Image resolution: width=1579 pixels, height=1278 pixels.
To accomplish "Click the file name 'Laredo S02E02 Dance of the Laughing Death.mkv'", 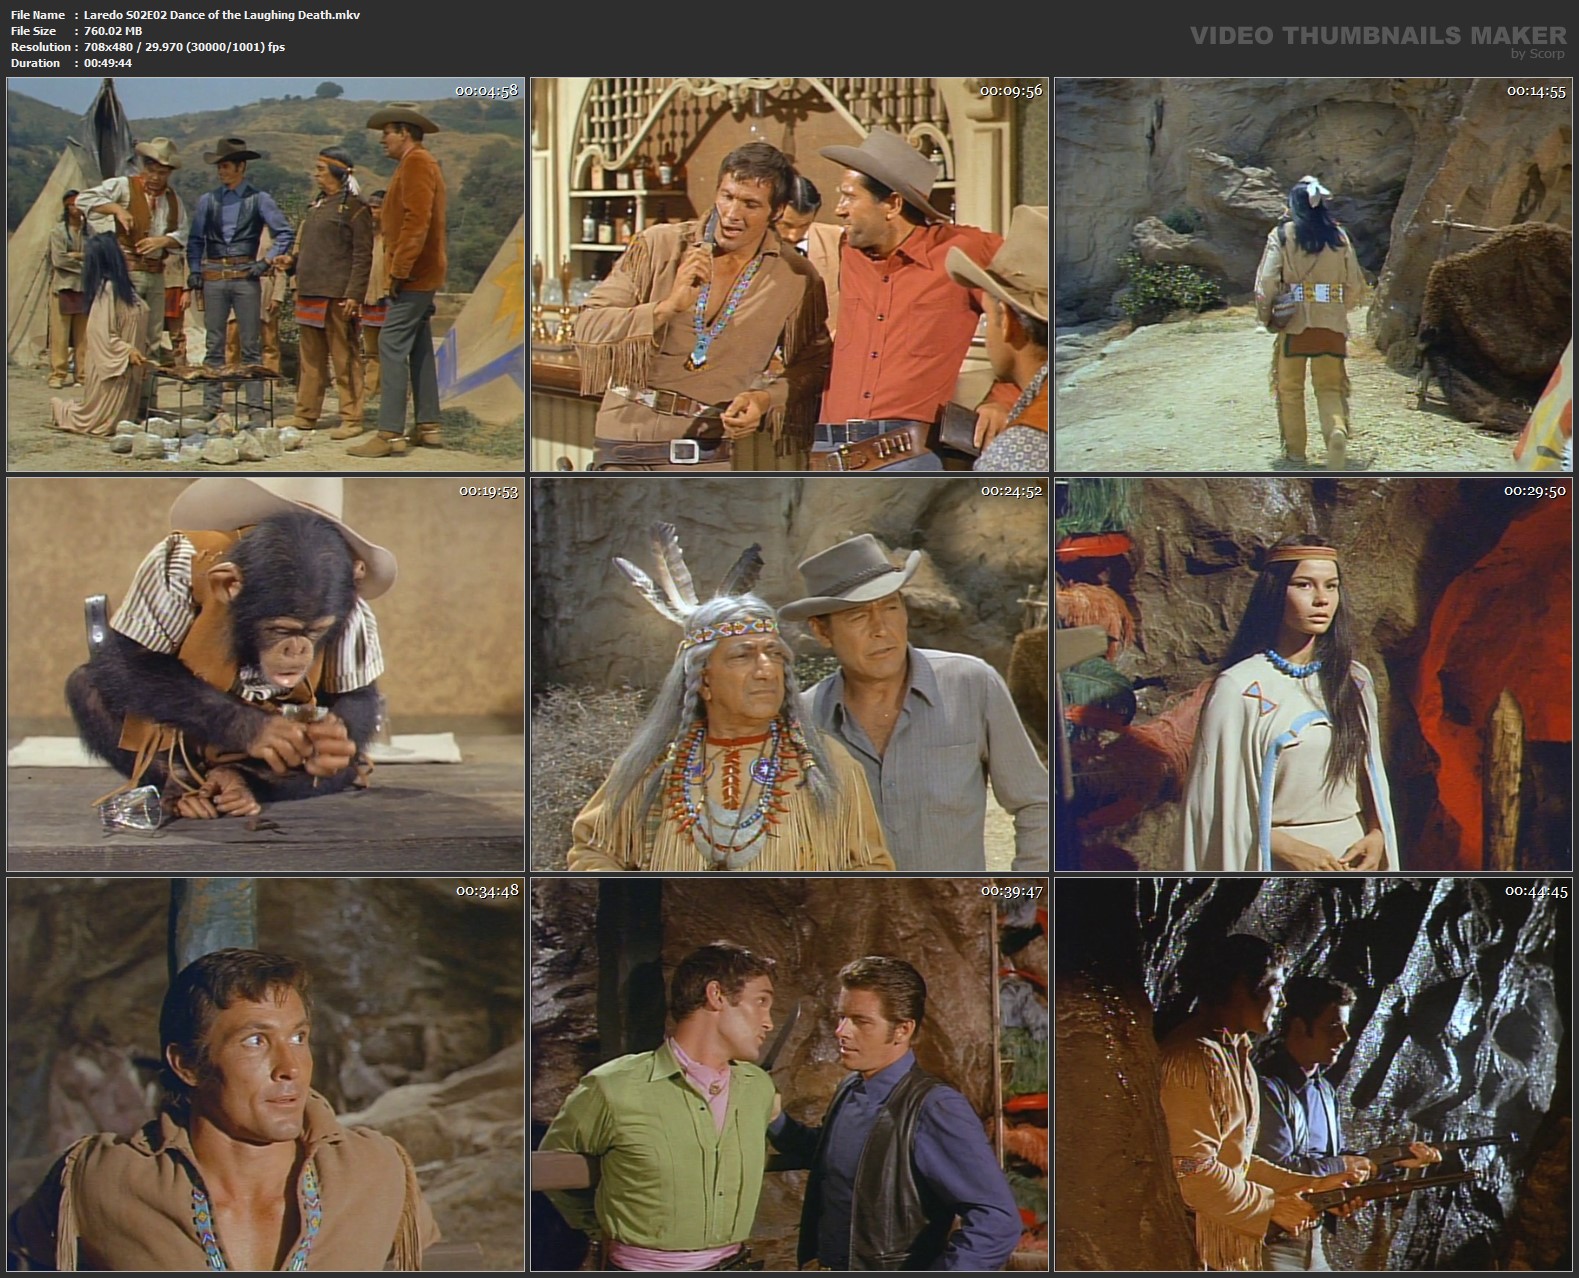I will click(222, 15).
